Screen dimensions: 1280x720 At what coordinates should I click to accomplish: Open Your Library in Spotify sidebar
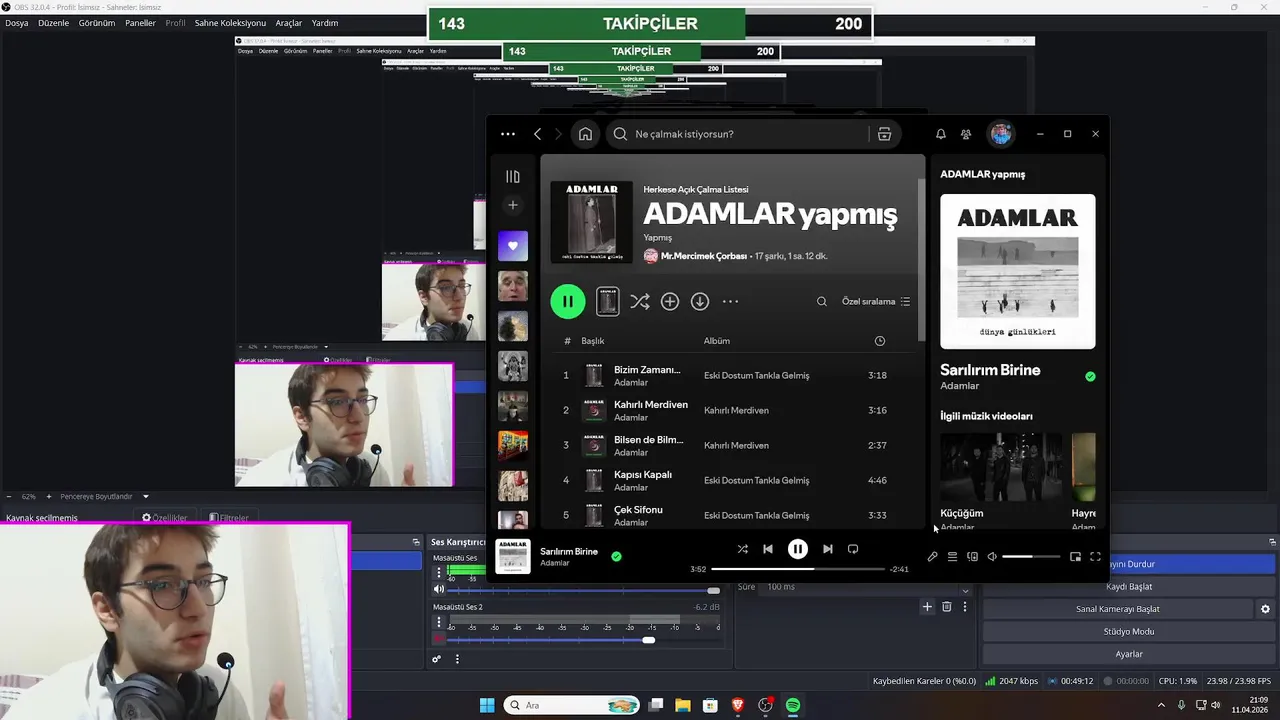(513, 177)
